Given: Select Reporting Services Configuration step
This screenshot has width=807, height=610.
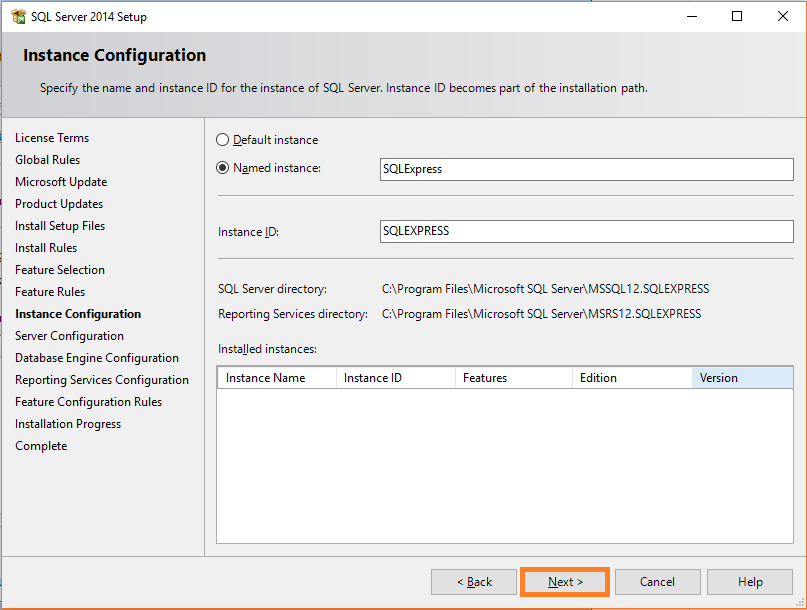Looking at the screenshot, I should [102, 380].
